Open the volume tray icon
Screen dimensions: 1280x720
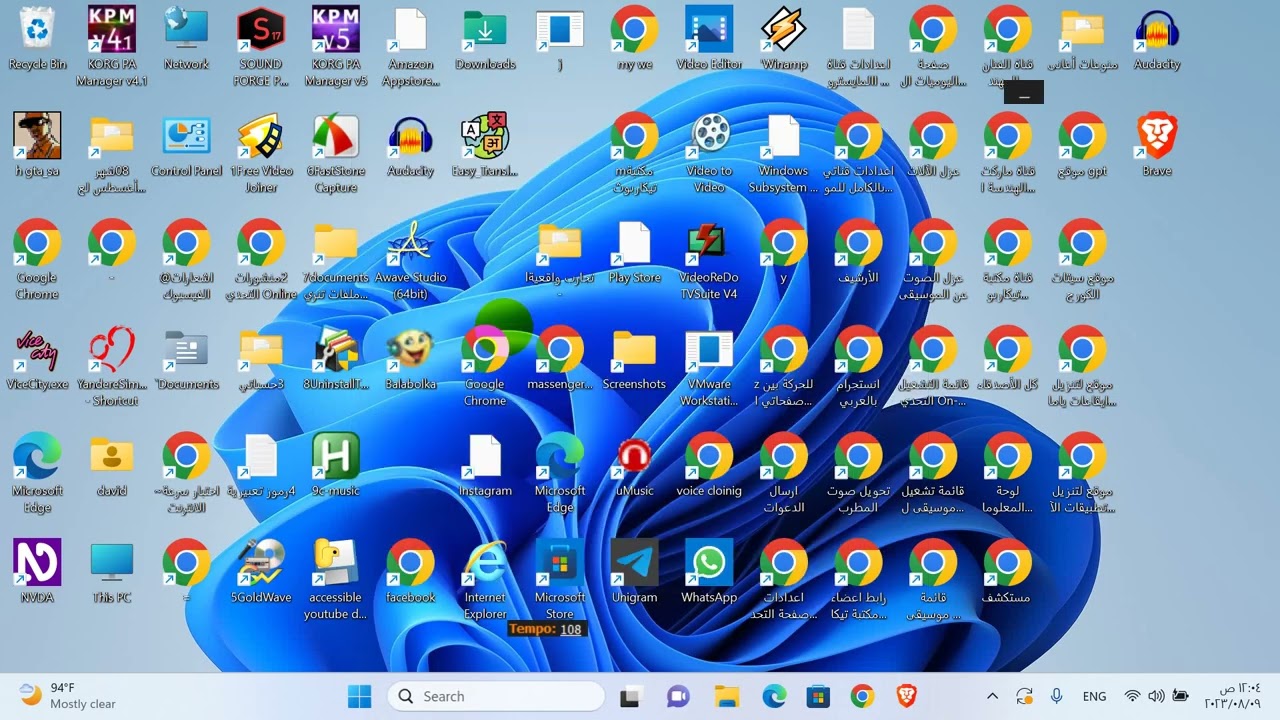click(1156, 696)
